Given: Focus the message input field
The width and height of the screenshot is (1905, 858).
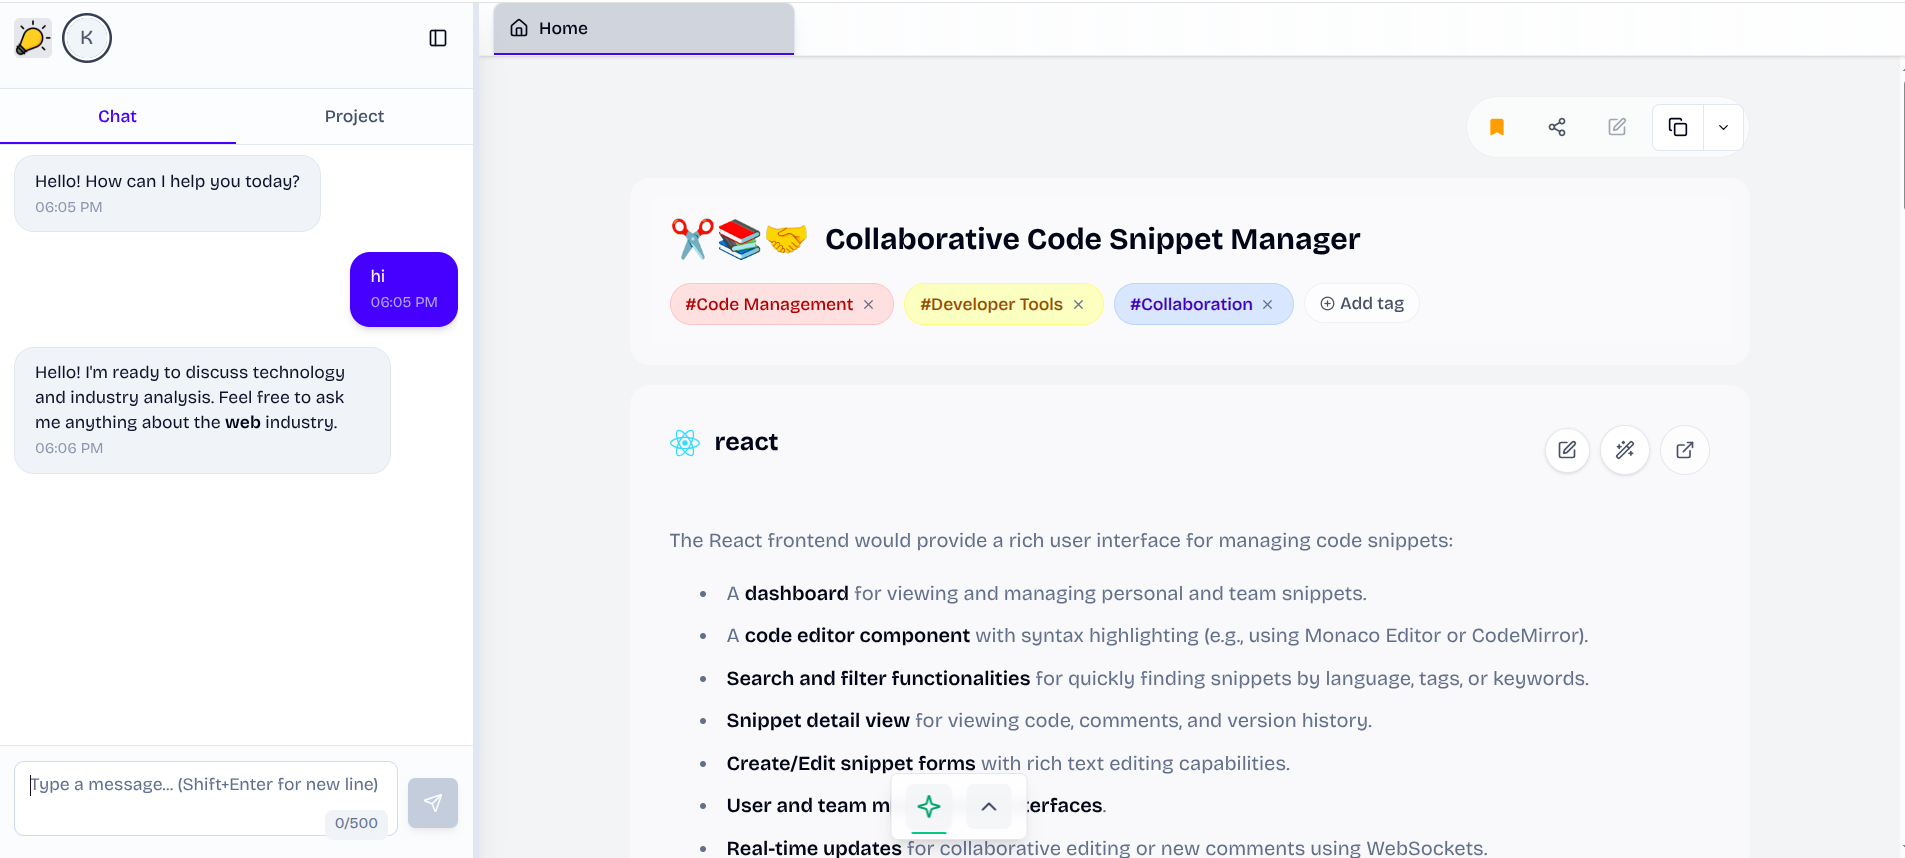Looking at the screenshot, I should [206, 798].
